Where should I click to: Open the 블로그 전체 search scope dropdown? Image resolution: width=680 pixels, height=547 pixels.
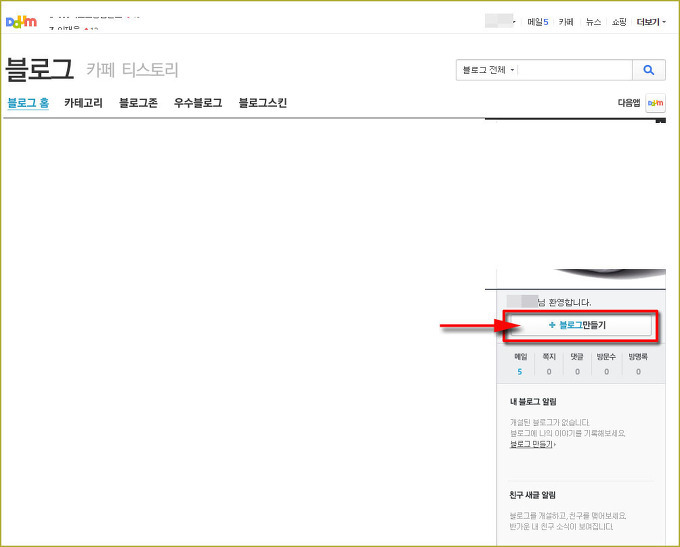488,70
